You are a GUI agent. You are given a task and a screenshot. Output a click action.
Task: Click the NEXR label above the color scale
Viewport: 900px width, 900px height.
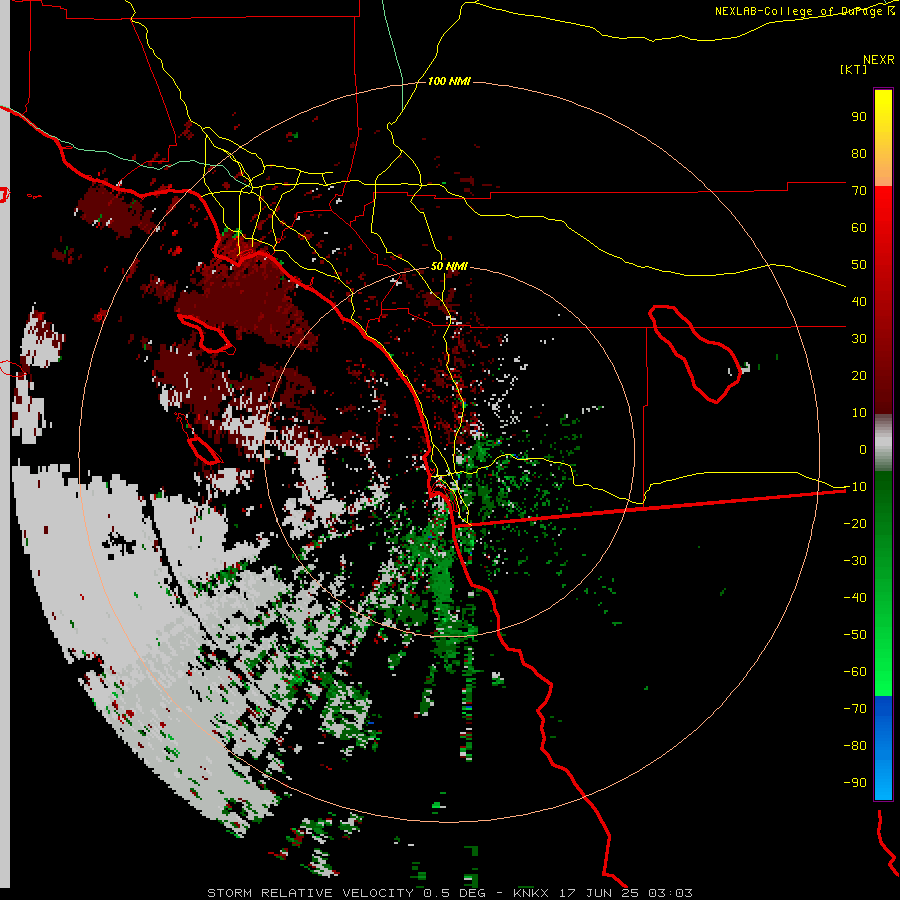pyautogui.click(x=879, y=60)
